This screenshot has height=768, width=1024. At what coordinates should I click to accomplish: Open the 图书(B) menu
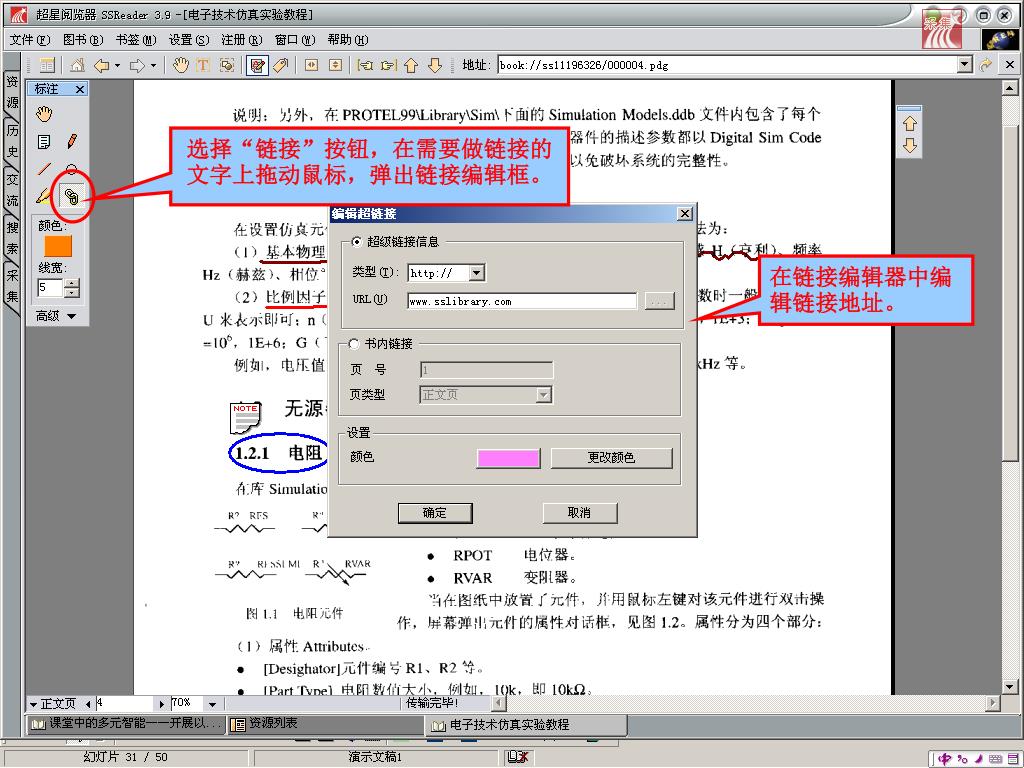83,40
